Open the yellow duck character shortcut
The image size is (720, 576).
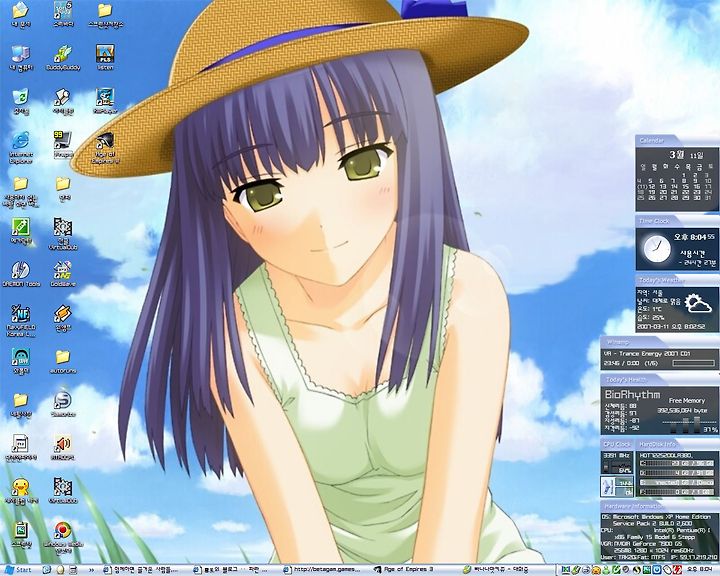pos(21,491)
